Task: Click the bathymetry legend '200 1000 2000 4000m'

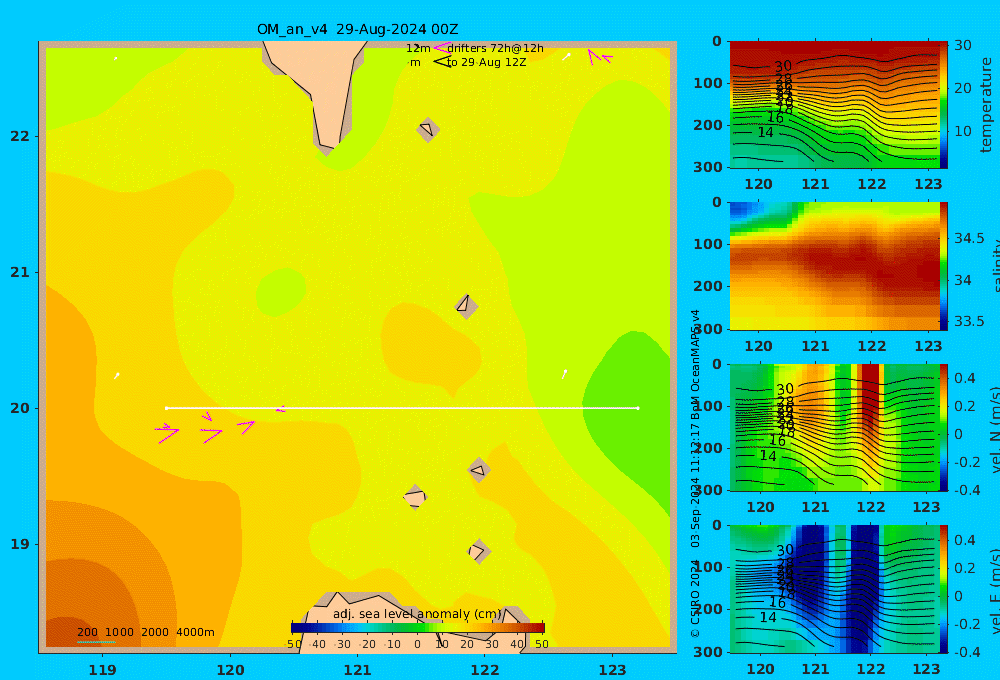Action: (145, 632)
